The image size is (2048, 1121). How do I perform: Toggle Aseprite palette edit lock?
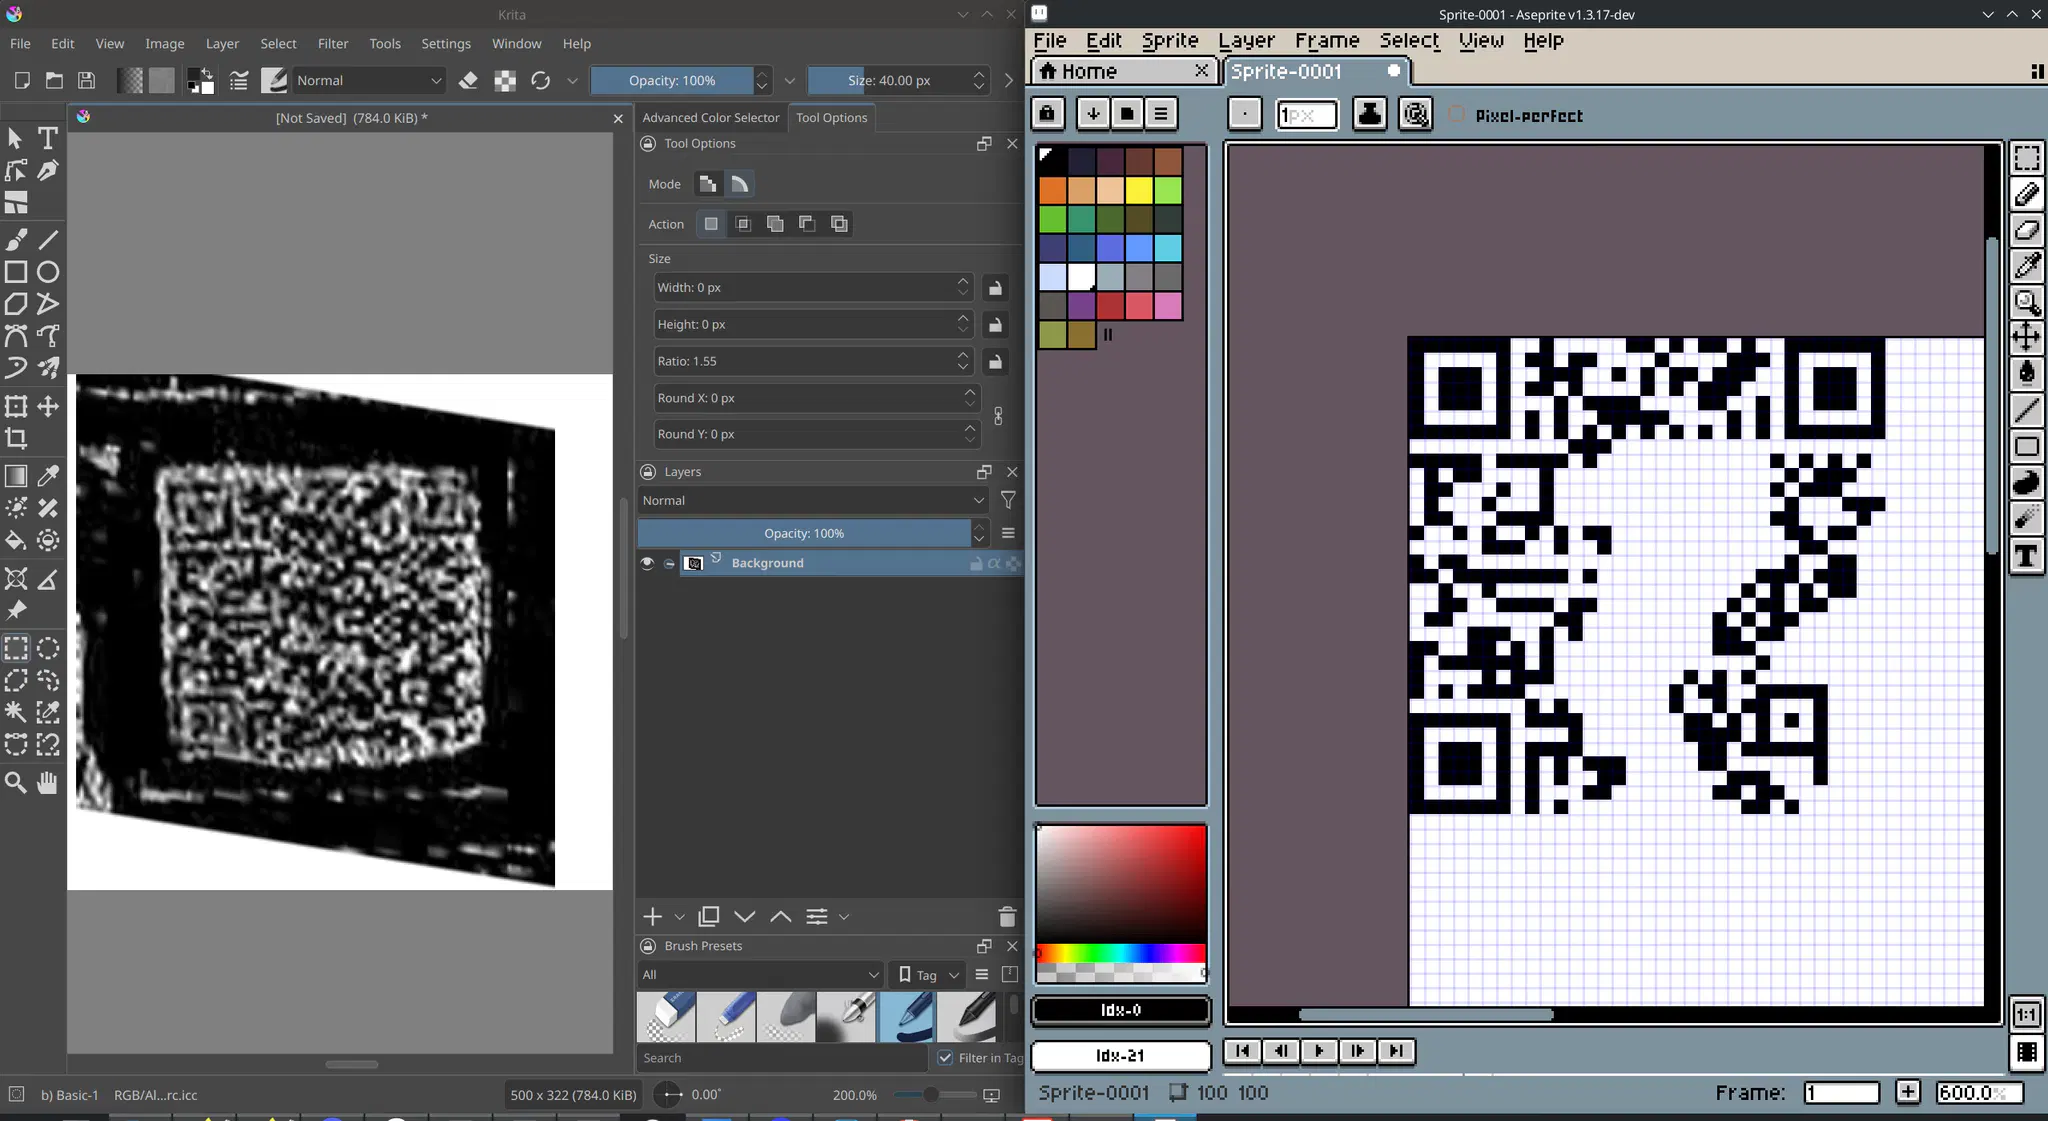(x=1047, y=113)
